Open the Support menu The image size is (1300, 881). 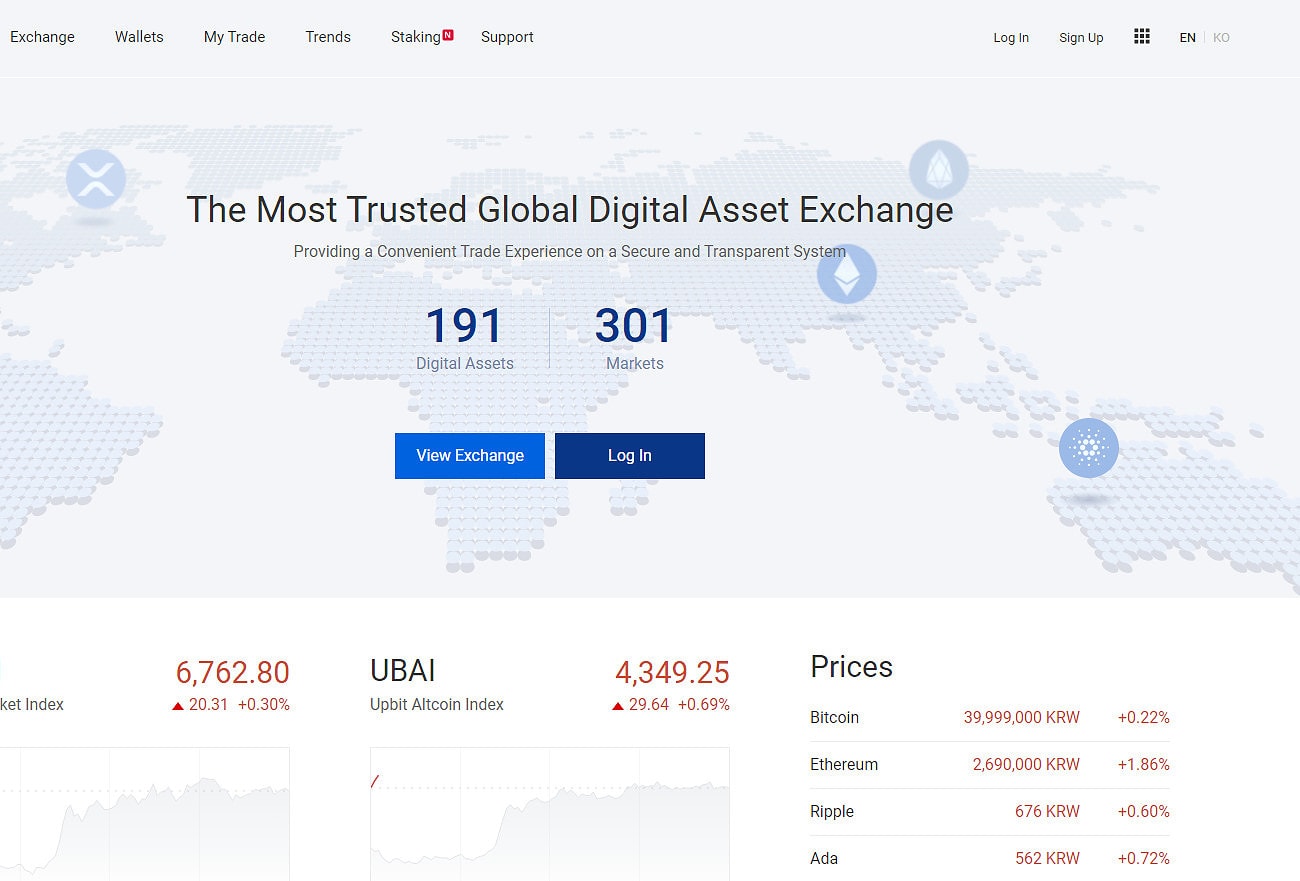pos(507,37)
